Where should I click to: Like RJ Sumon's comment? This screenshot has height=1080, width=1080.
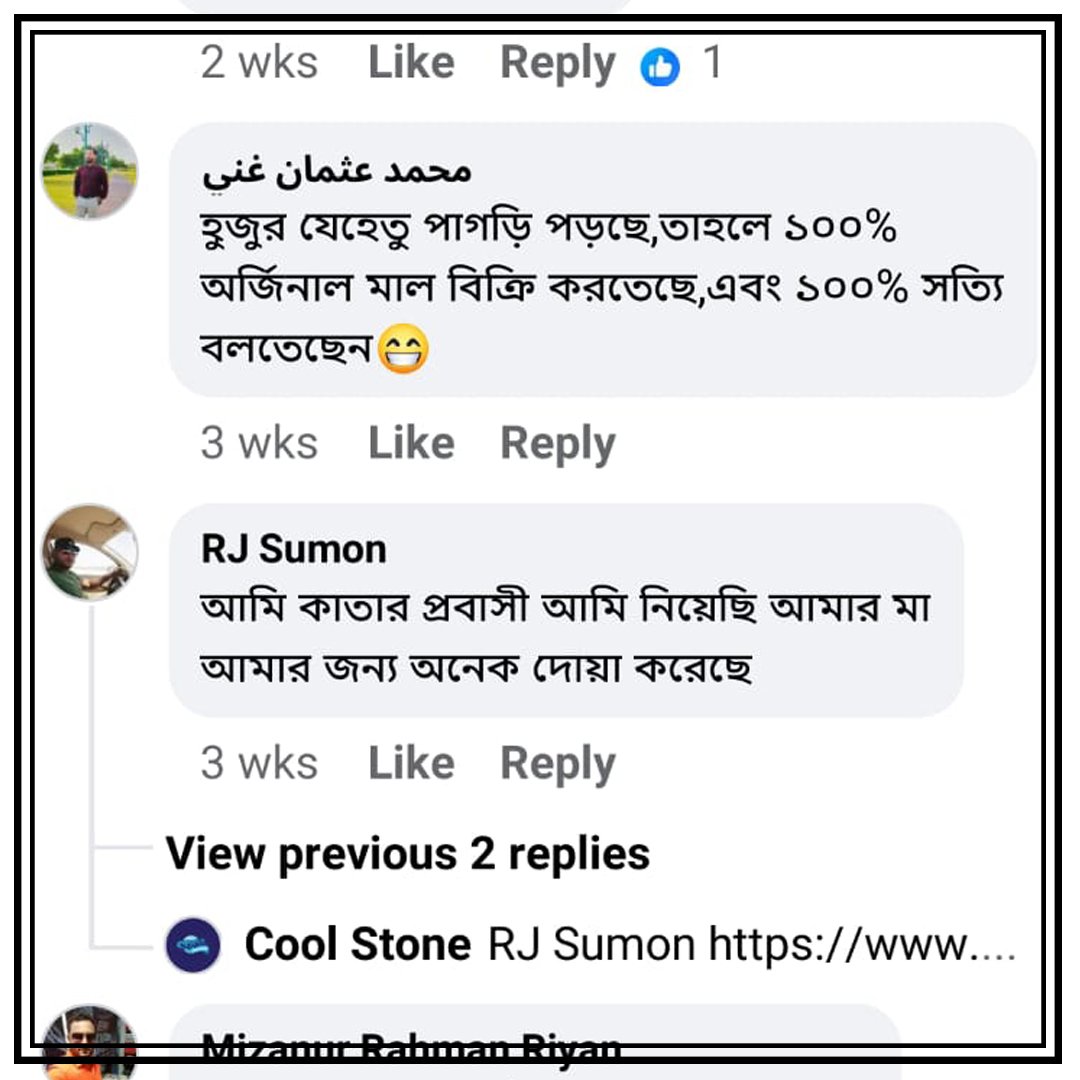tap(413, 762)
